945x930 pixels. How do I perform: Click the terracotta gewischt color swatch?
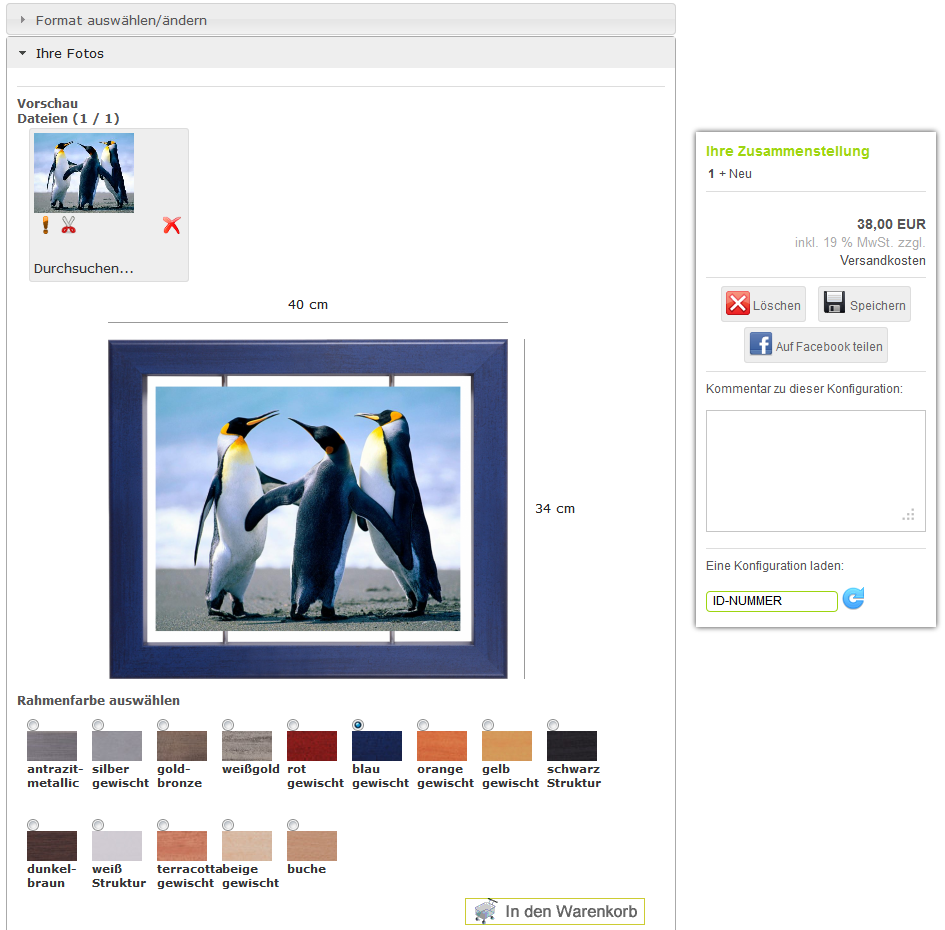coord(182,846)
